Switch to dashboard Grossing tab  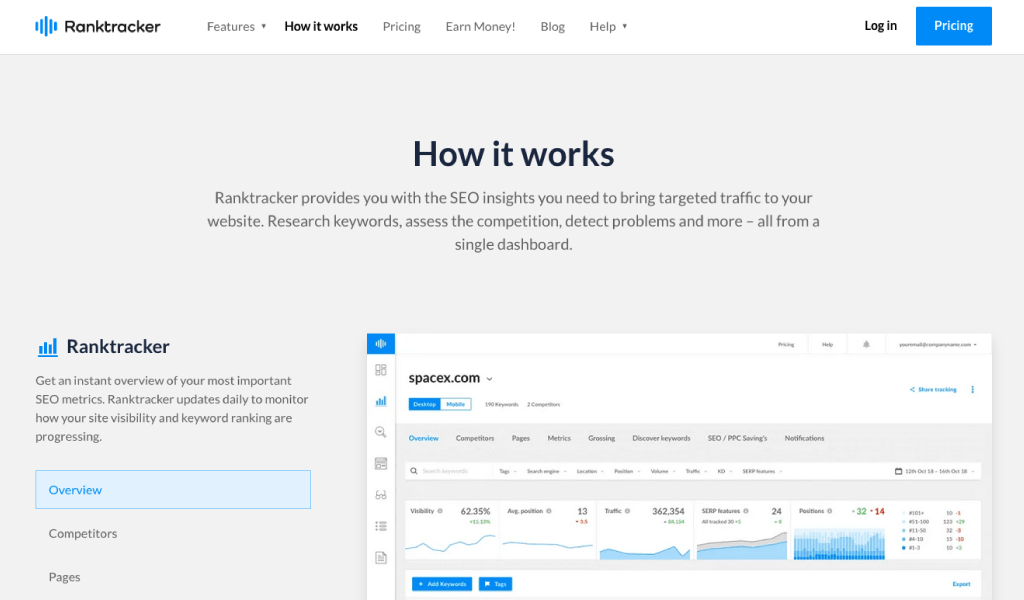click(601, 438)
